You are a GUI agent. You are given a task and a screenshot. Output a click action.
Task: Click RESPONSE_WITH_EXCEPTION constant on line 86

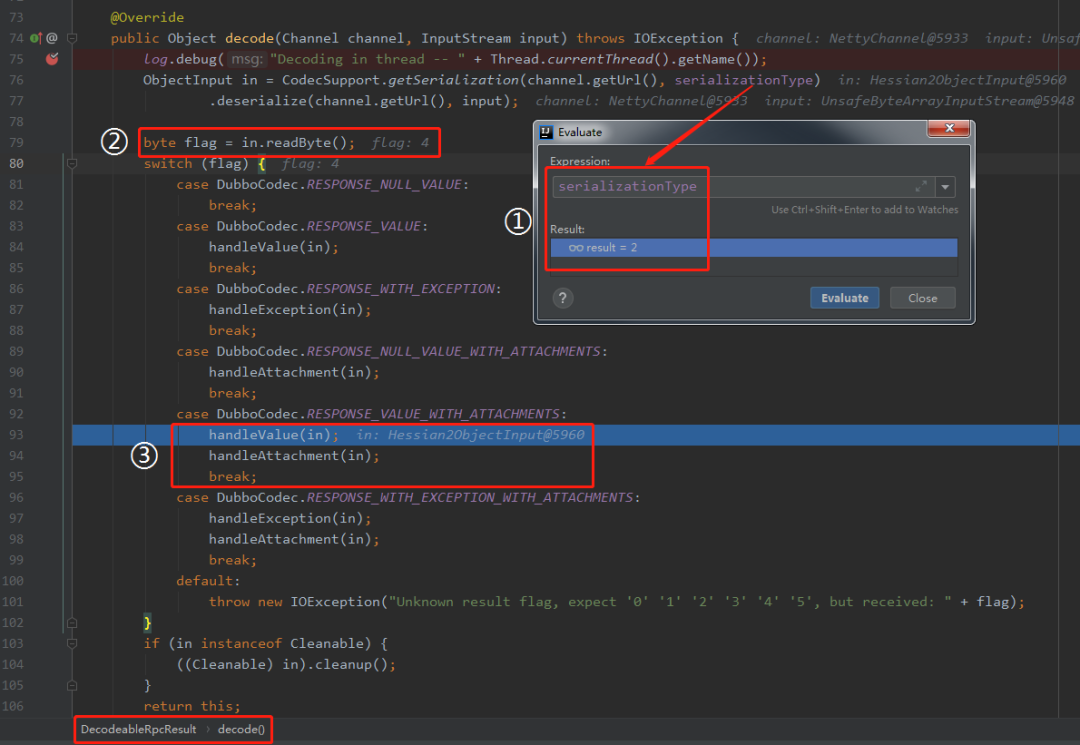pos(401,289)
